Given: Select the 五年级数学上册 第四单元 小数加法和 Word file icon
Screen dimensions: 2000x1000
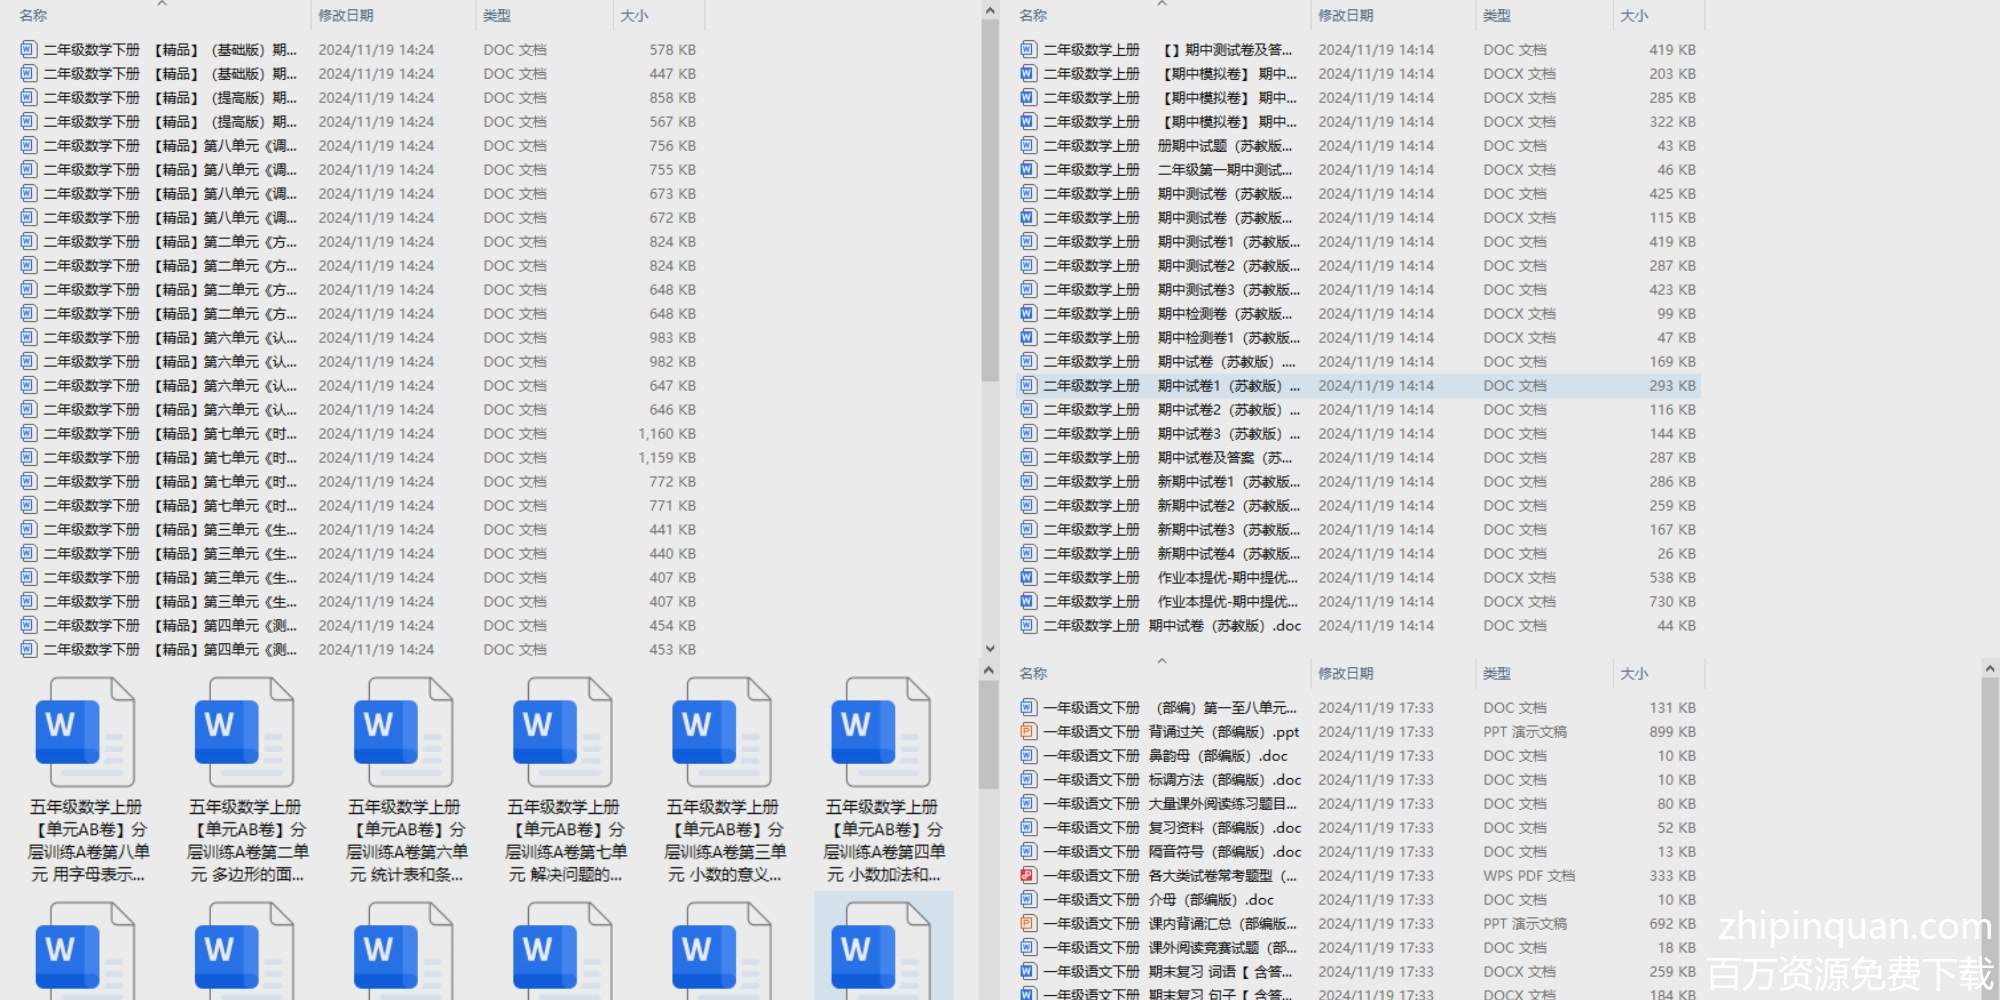Looking at the screenshot, I should pyautogui.click(x=880, y=732).
